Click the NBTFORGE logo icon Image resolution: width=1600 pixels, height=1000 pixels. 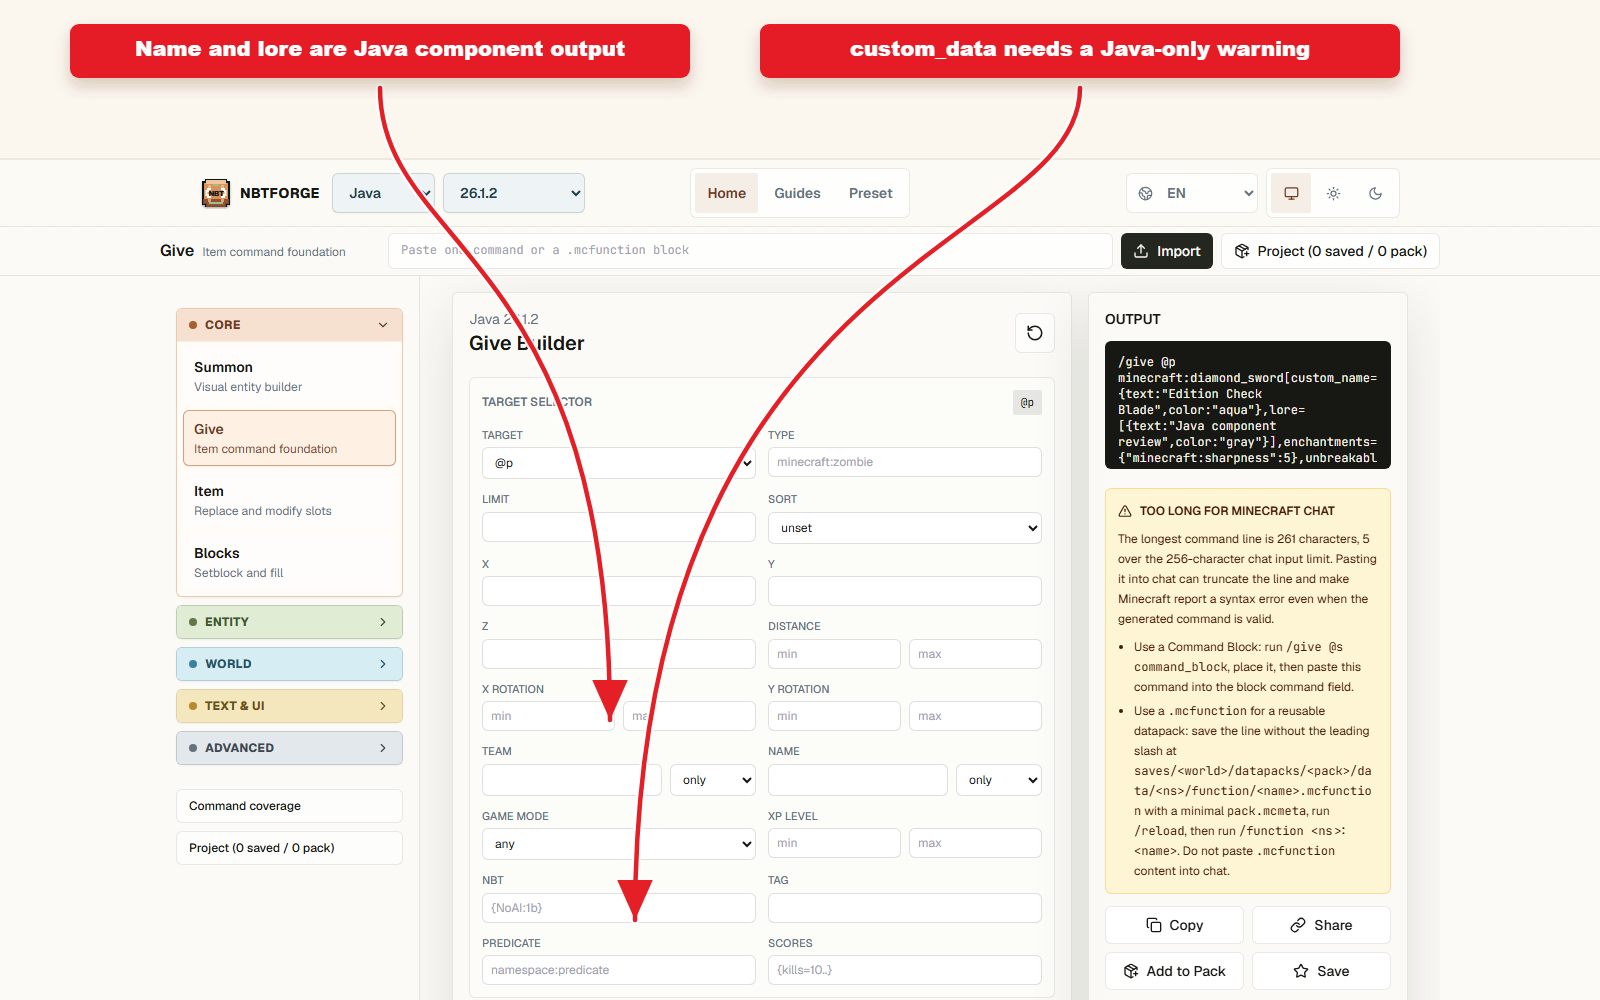click(x=216, y=193)
